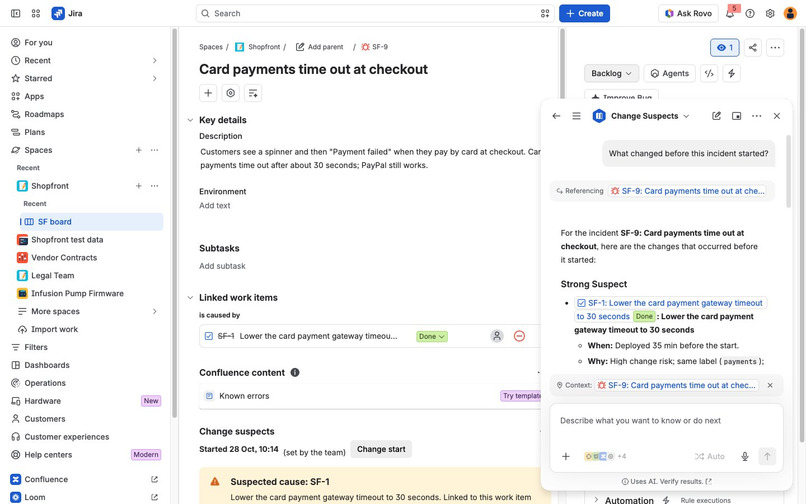Open the issue more actions menu
Viewport: 806px width, 504px height.
(x=775, y=48)
